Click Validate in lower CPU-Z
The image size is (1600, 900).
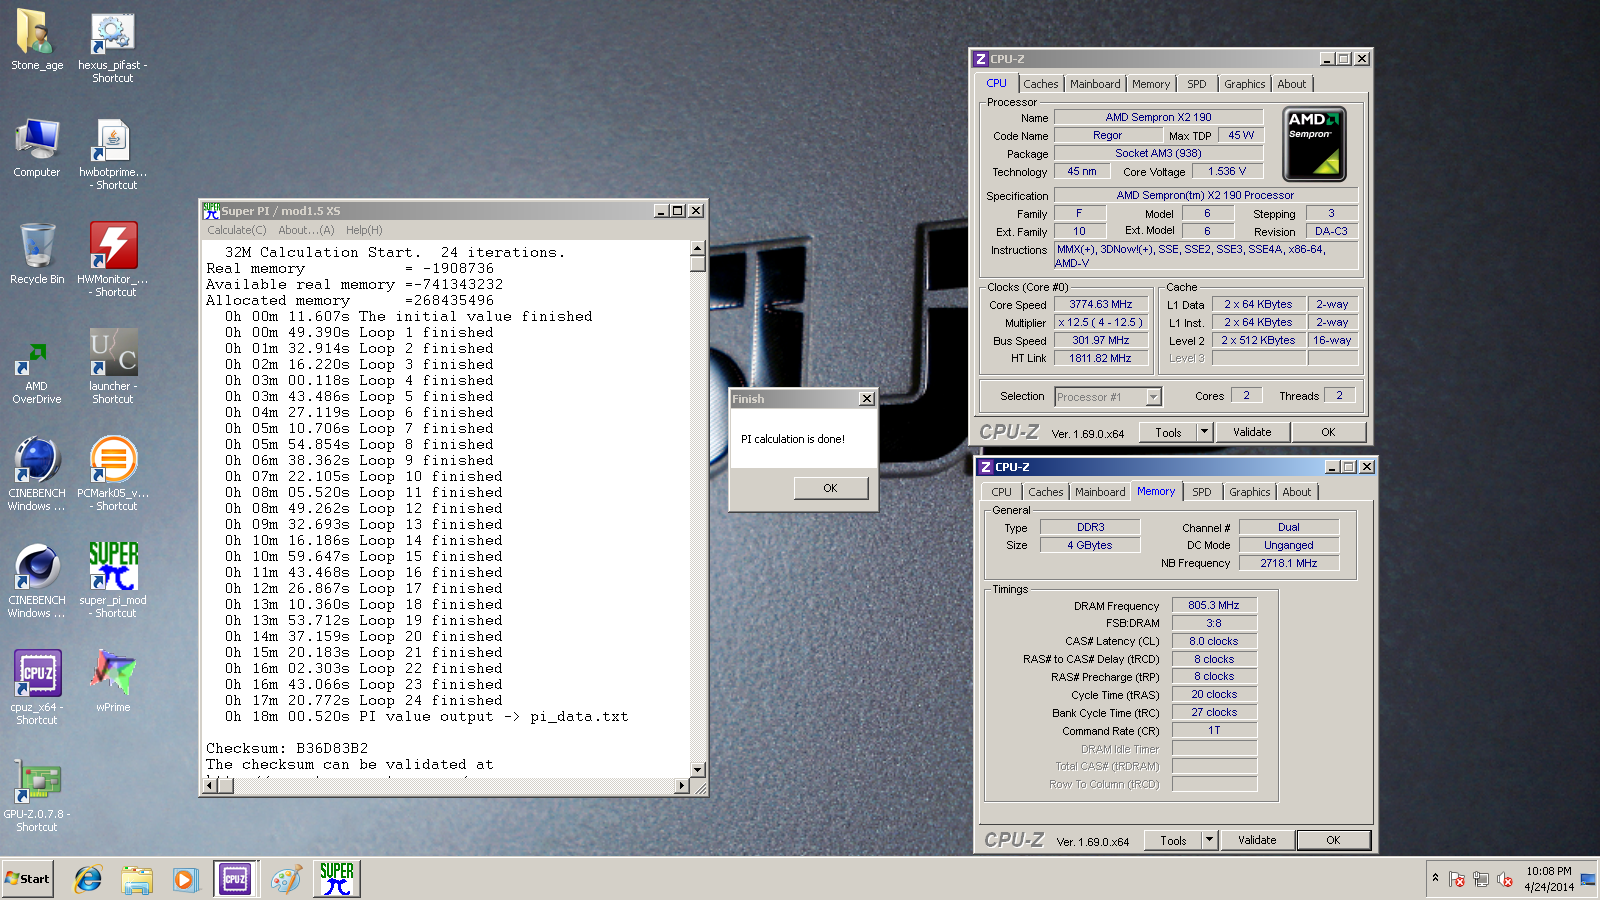1257,841
